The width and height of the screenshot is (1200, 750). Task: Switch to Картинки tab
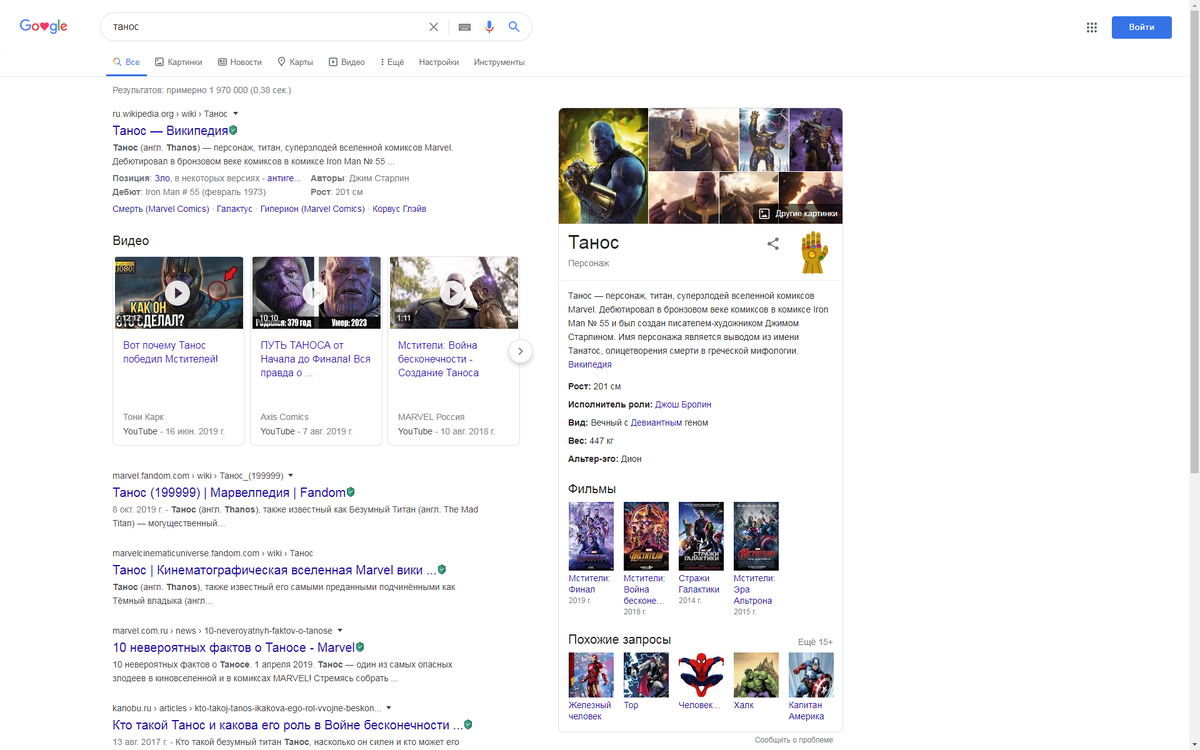pyautogui.click(x=178, y=62)
